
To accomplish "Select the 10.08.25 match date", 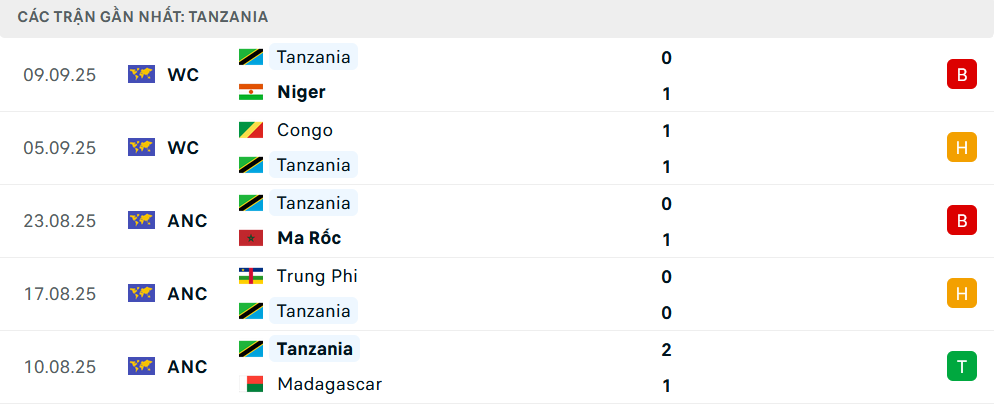I will tap(60, 367).
